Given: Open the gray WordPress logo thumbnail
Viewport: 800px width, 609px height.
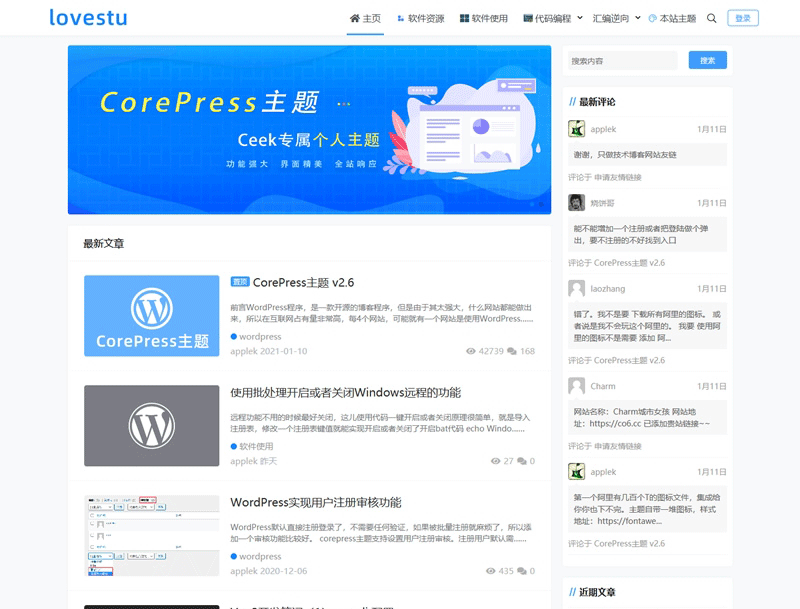Looking at the screenshot, I should pos(152,425).
